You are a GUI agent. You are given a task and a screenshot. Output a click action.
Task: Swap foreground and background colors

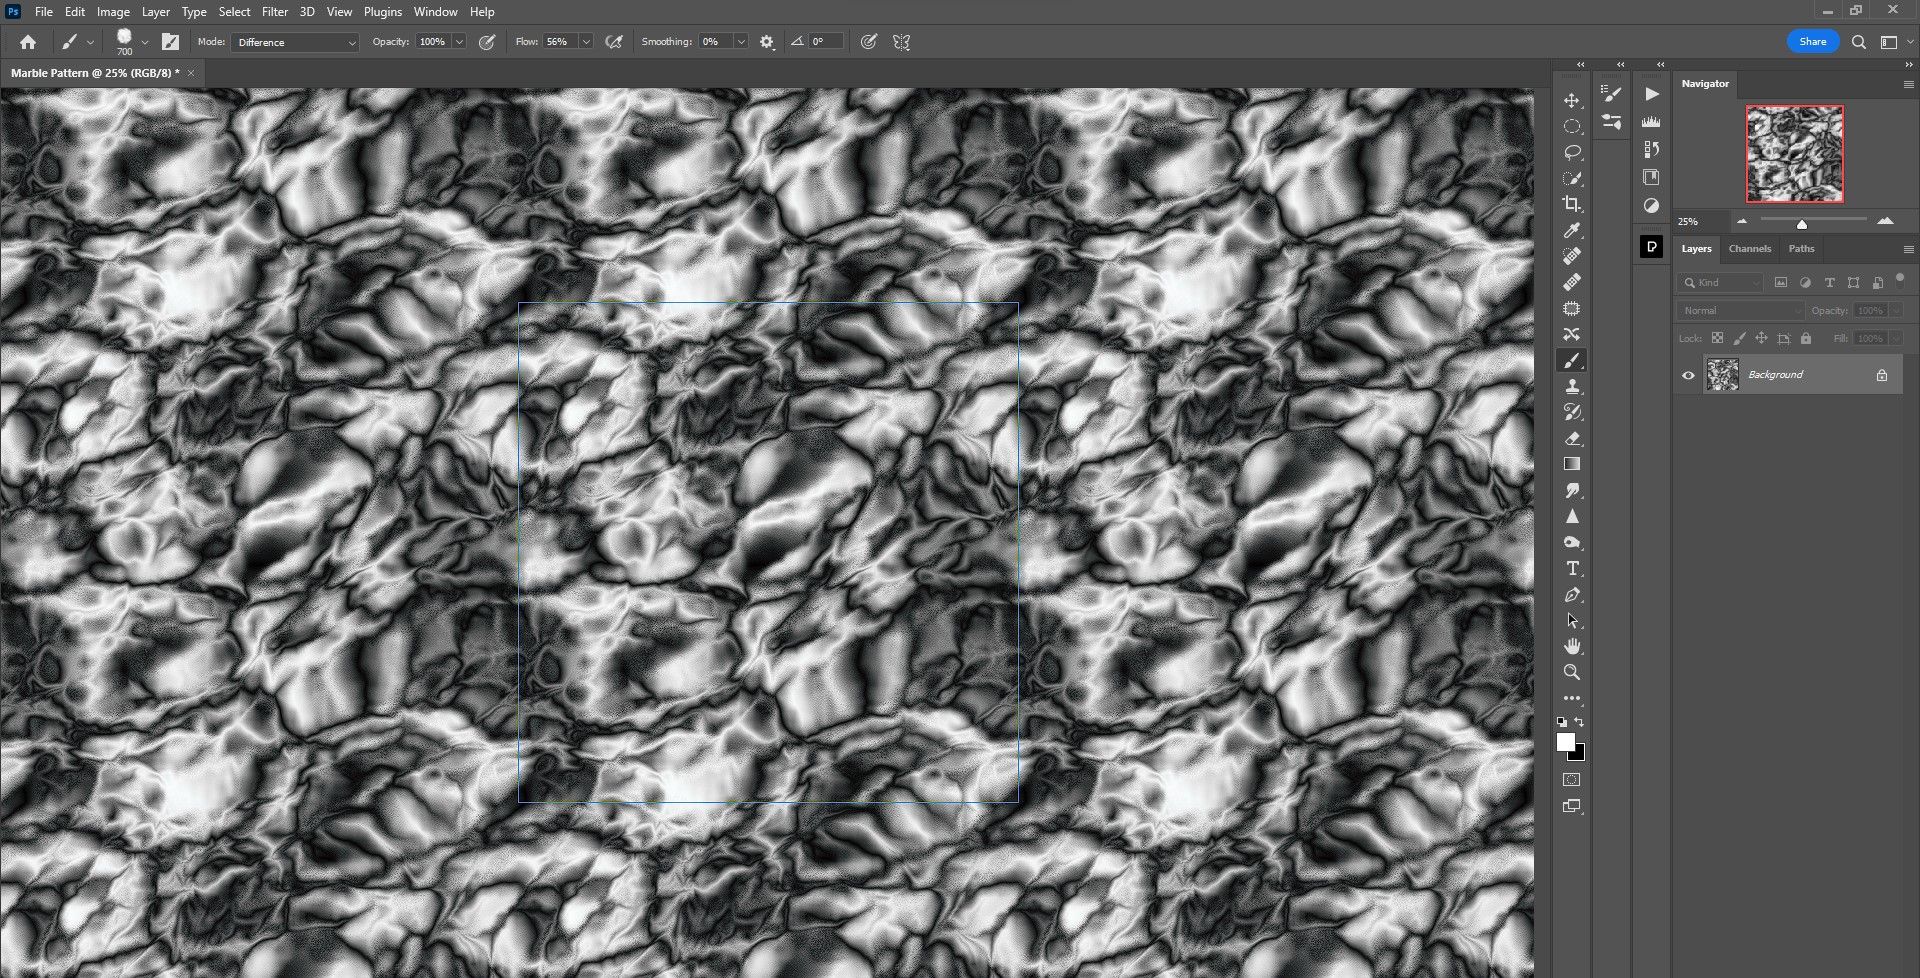point(1580,722)
